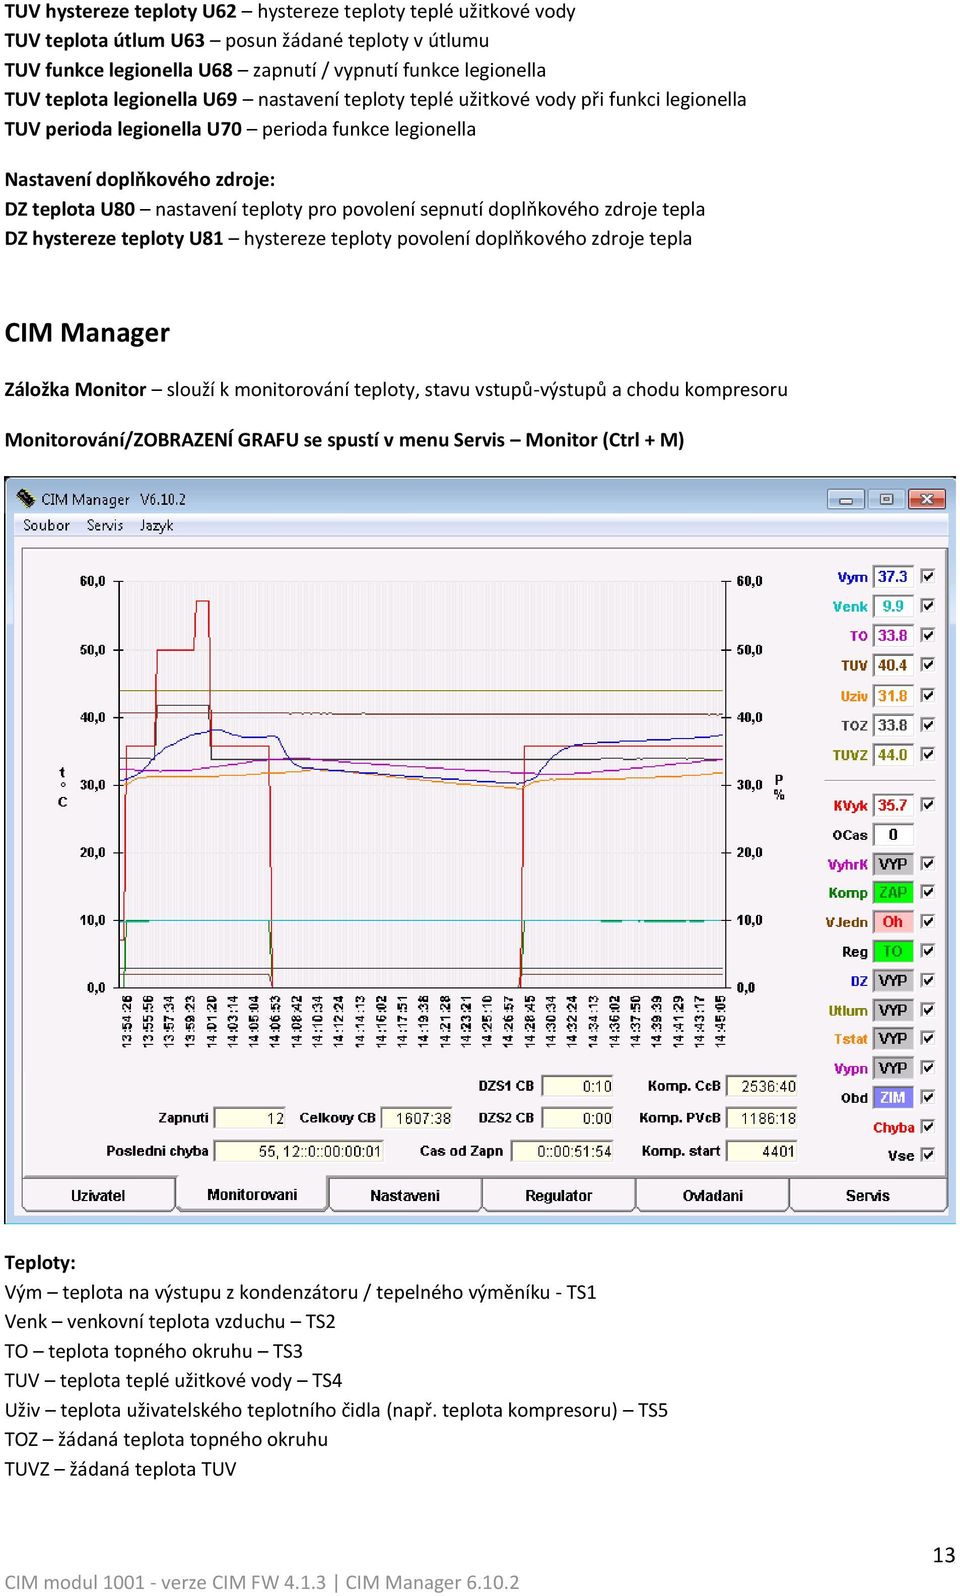Switch to the Regulator tab
Viewport: 960px width, 1596px height.
tap(559, 1195)
